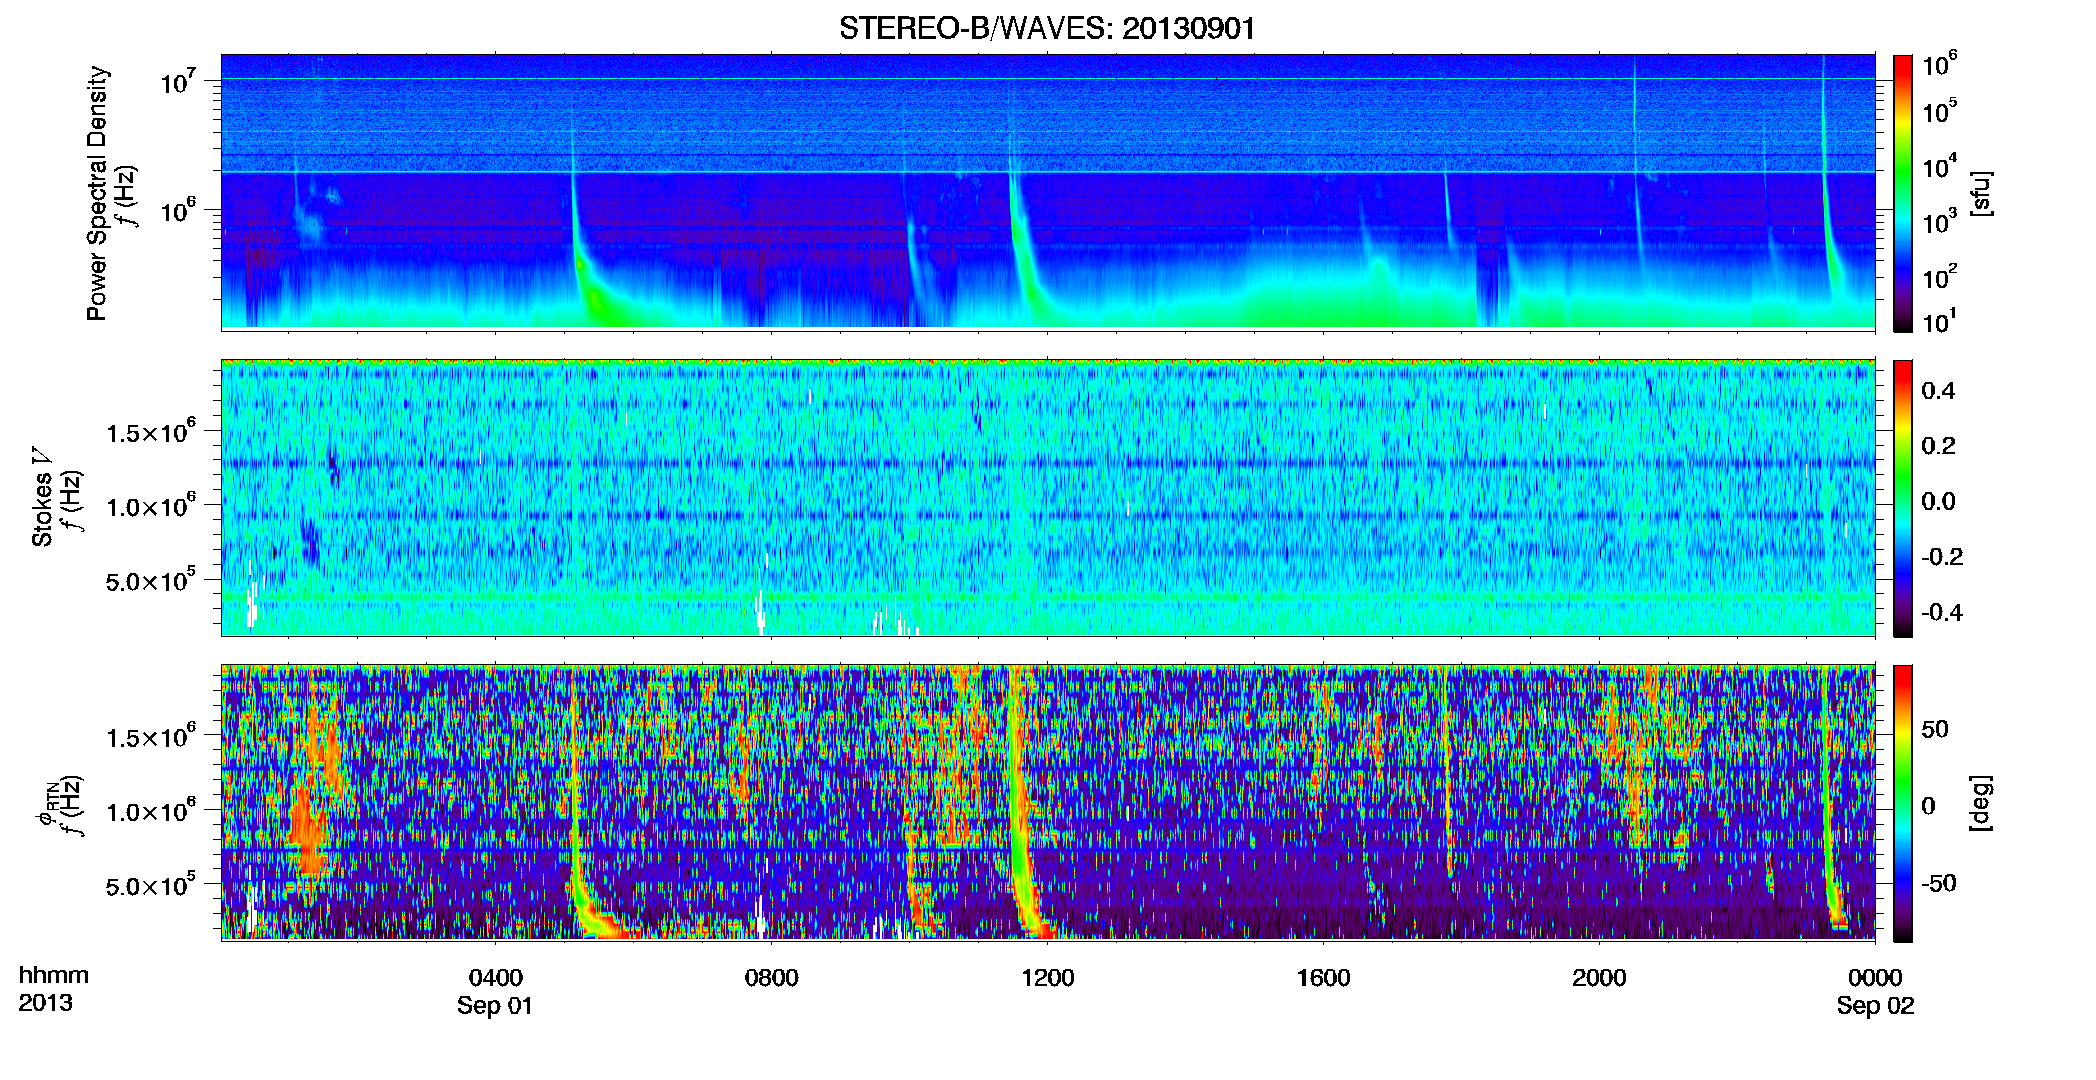Click the -50 label on angle colorbar
The width and height of the screenshot is (2096, 1080).
point(1938,883)
